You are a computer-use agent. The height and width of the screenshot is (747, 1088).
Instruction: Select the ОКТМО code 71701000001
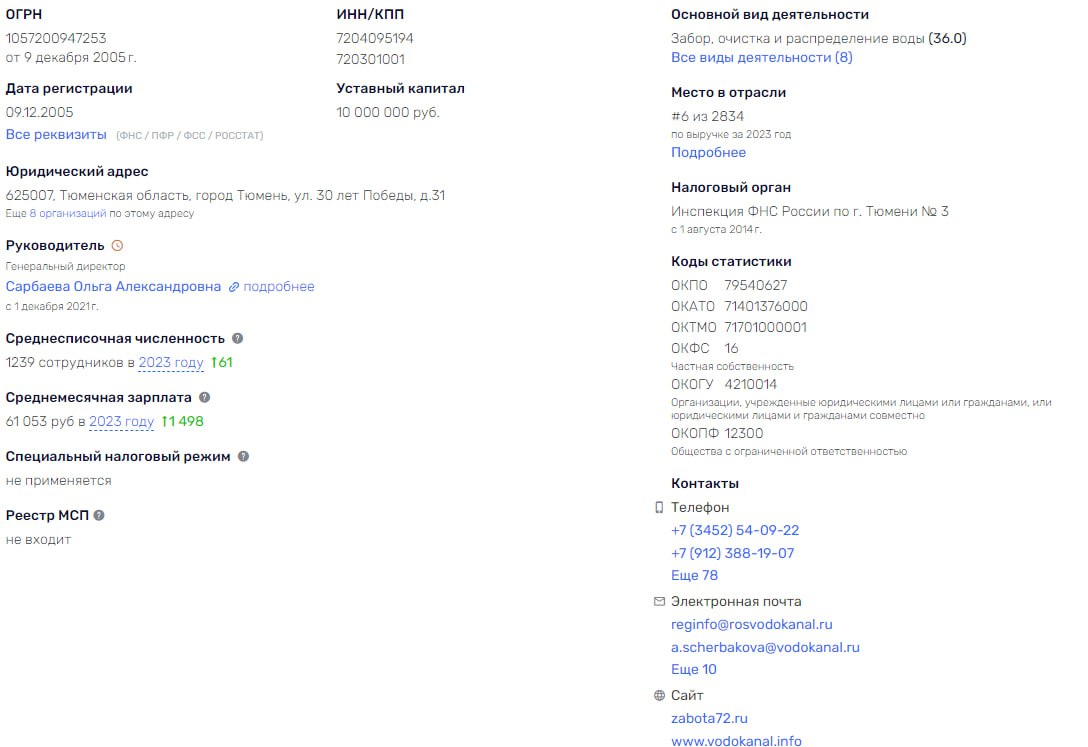pos(765,327)
